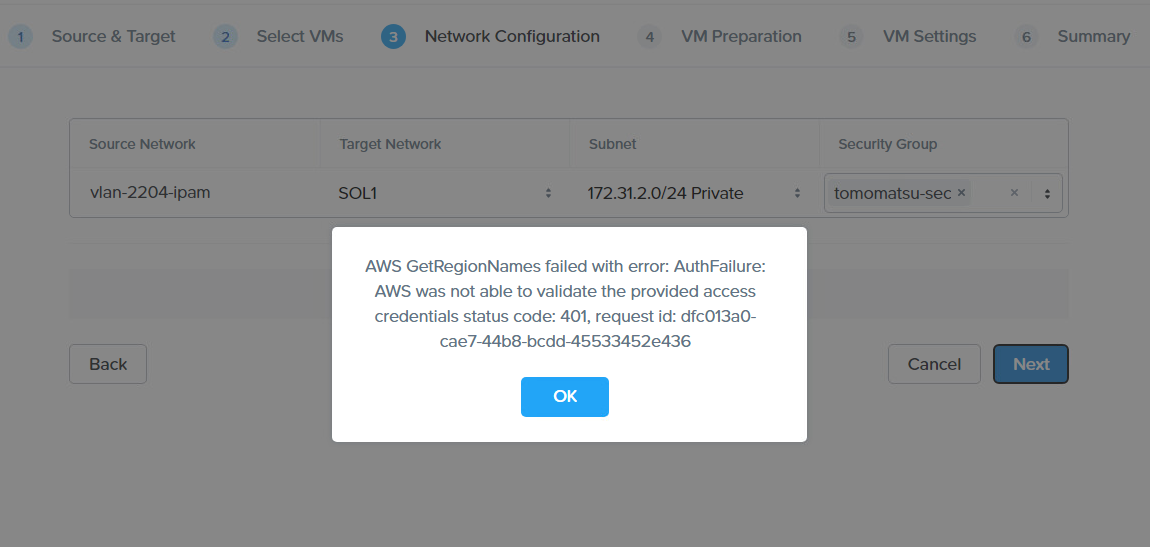Click step 3 circle icon
Viewport: 1150px width, 547px height.
[394, 37]
